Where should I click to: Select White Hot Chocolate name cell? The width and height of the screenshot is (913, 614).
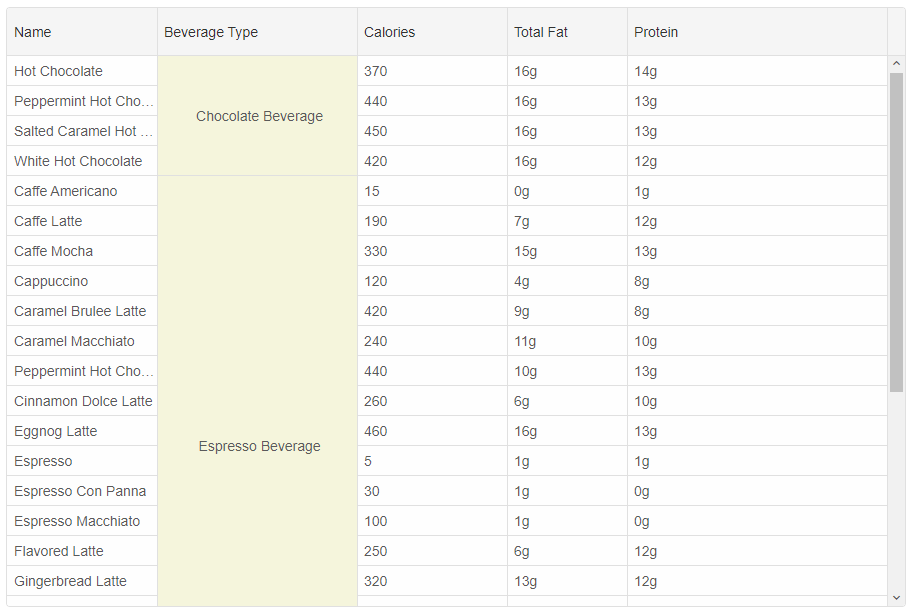pyautogui.click(x=82, y=161)
